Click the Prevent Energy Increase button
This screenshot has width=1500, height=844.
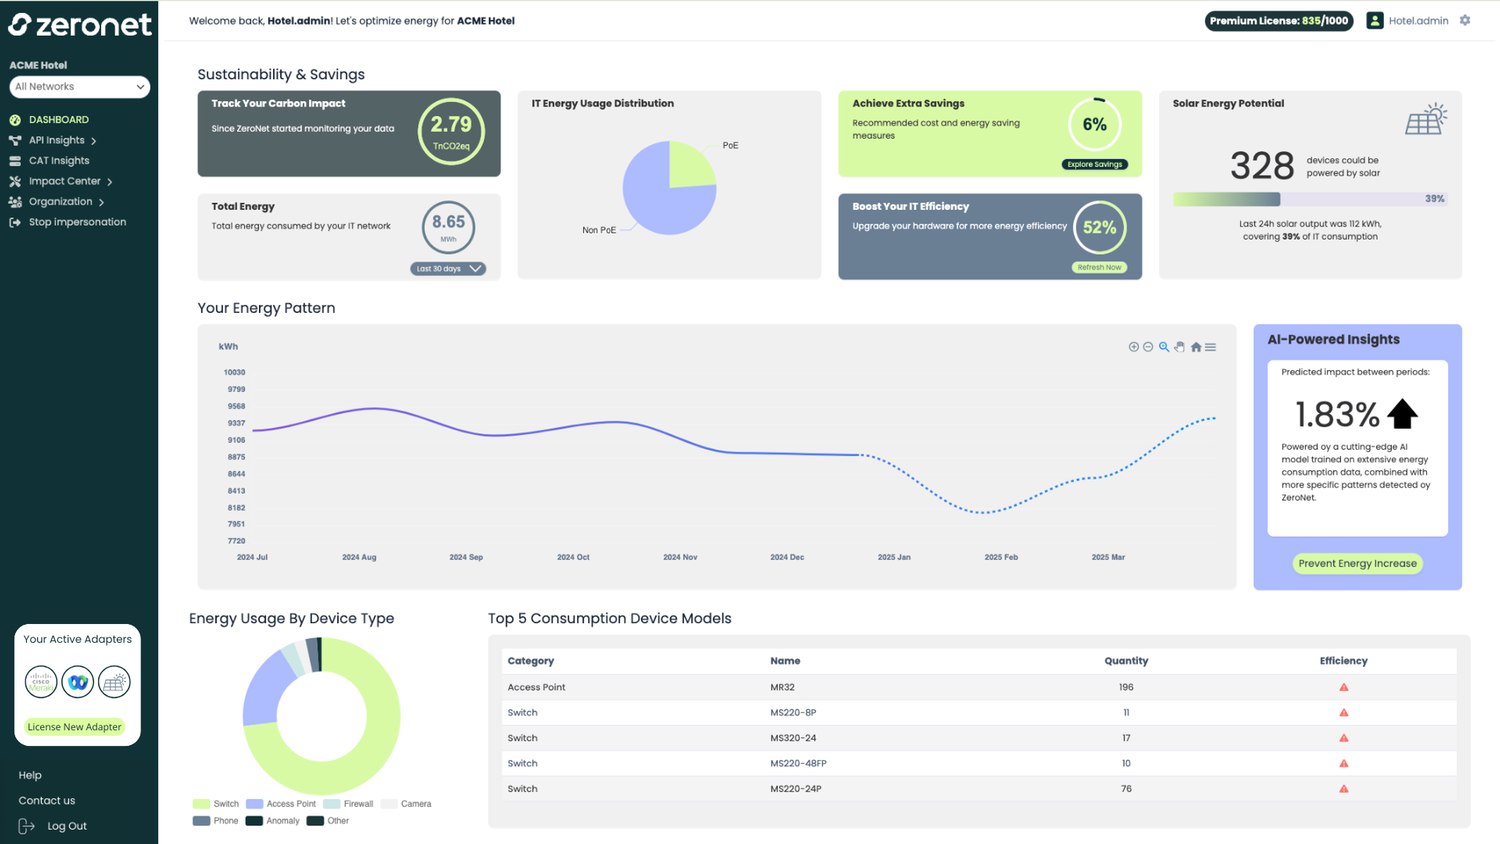pyautogui.click(x=1357, y=563)
